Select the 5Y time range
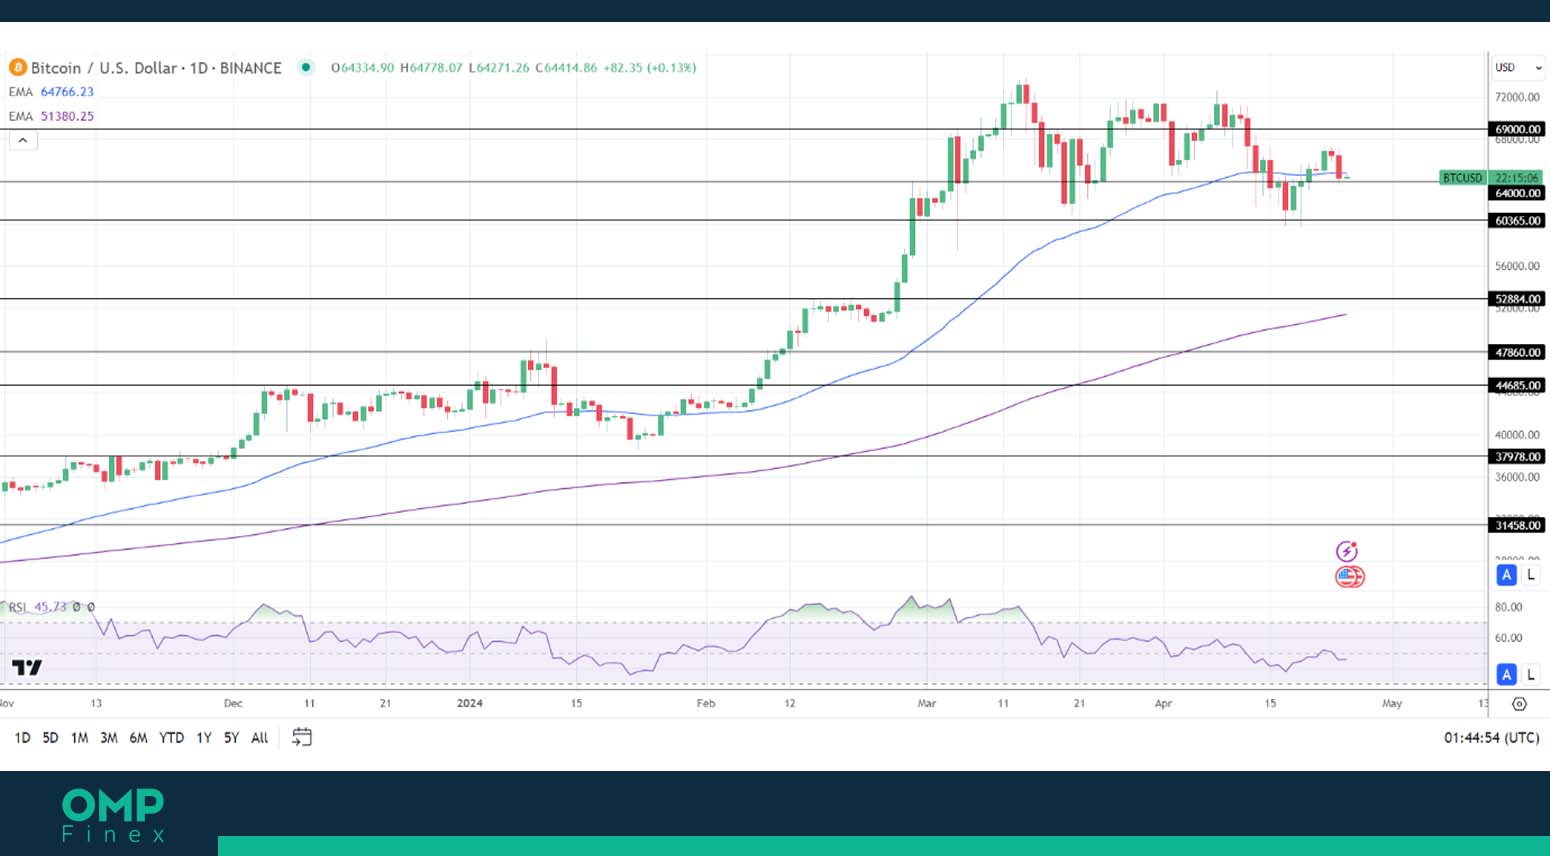This screenshot has width=1550, height=856. (x=231, y=738)
